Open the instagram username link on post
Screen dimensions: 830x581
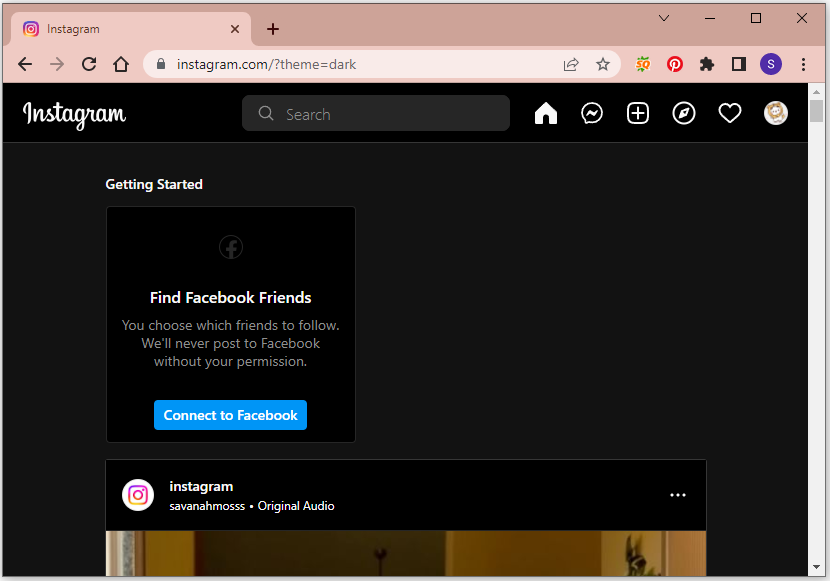(x=201, y=486)
